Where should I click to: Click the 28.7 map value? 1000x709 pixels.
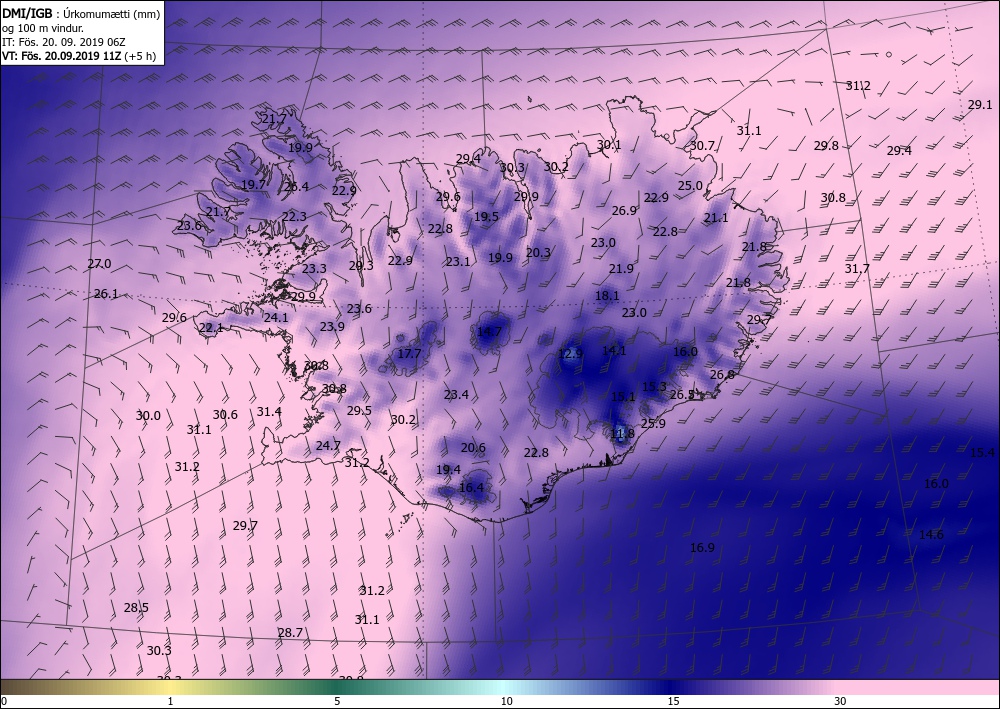(x=290, y=633)
